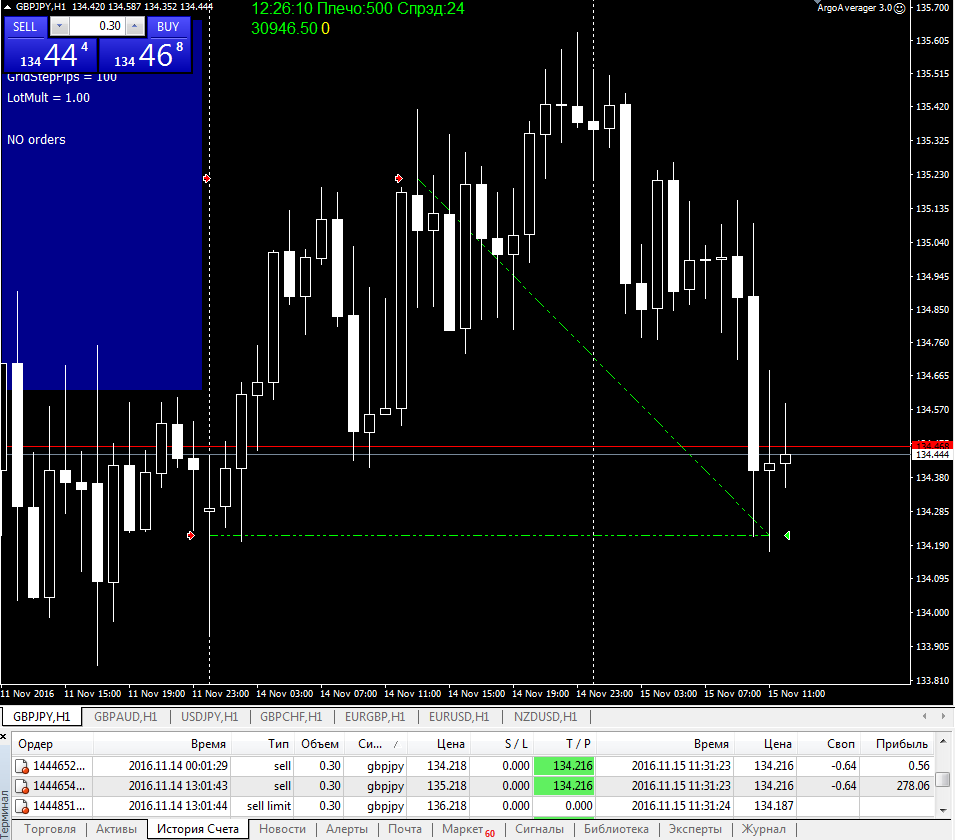
Task: Click profit value 0.56
Action: [918, 766]
